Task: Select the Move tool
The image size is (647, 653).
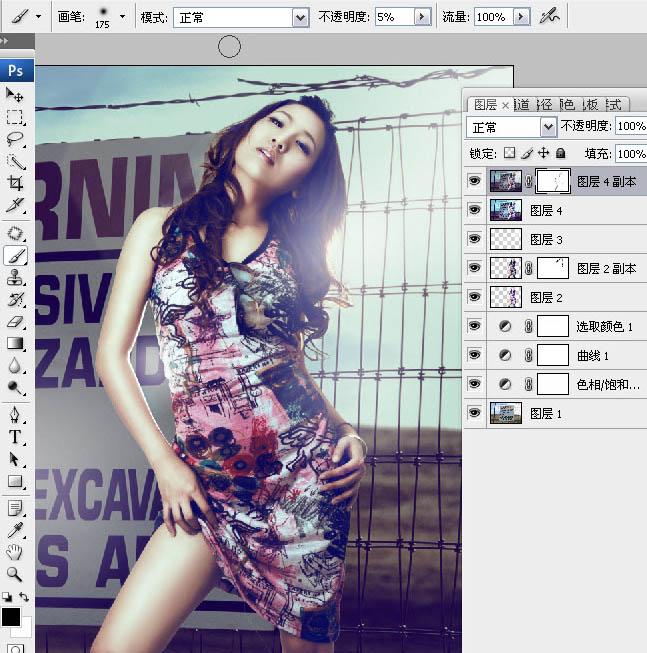Action: (x=15, y=95)
